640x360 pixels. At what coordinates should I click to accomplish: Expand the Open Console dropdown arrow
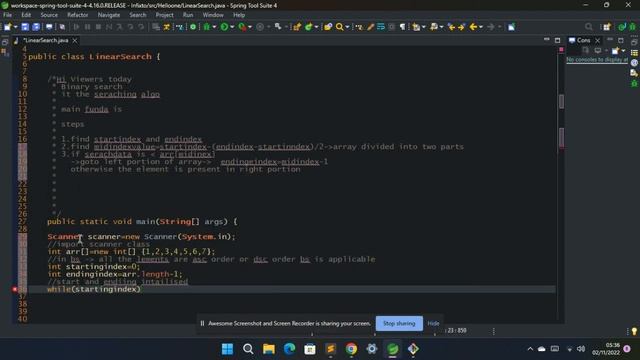click(x=623, y=51)
